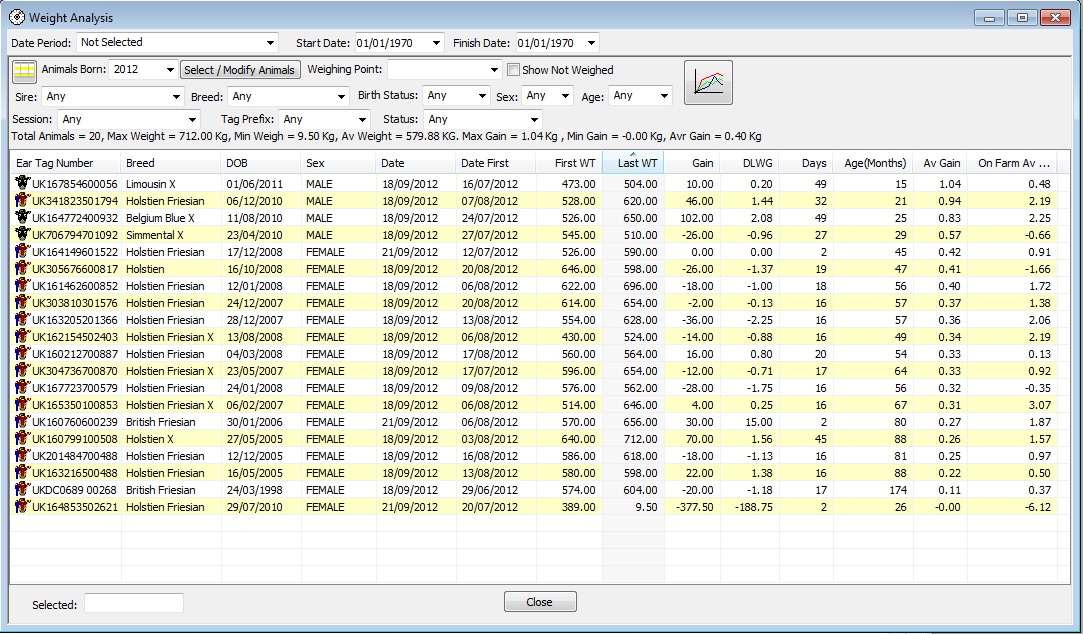
Task: Click cow icon for UK304736700870
Action: pyautogui.click(x=23, y=369)
